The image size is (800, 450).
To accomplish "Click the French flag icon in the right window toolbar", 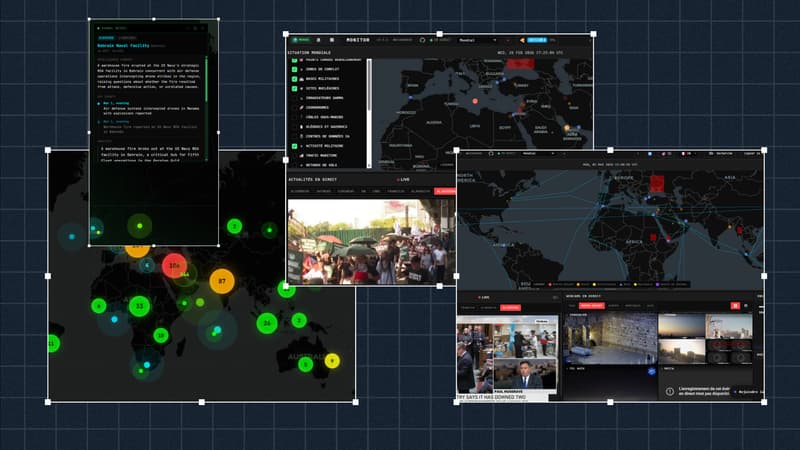I will (x=684, y=154).
